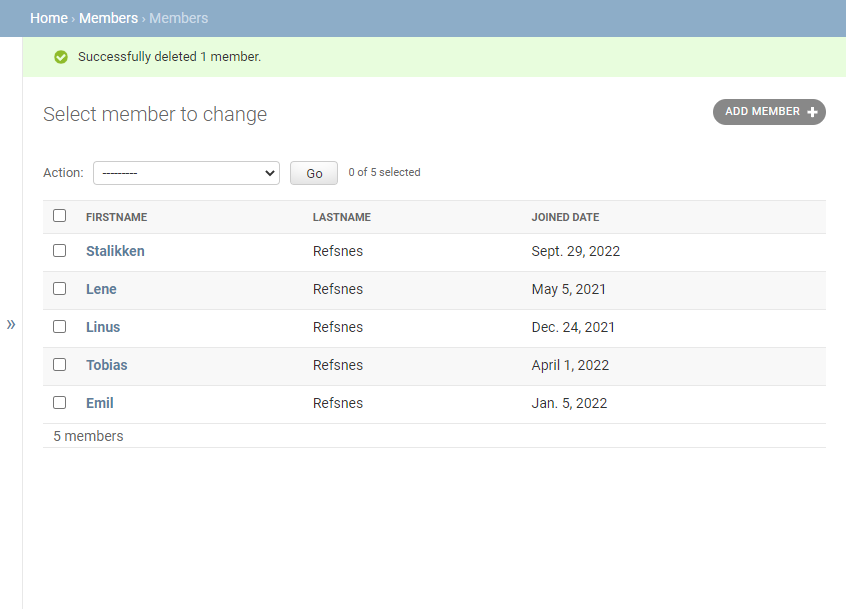Image resolution: width=846 pixels, height=609 pixels.
Task: Sort by Joined Date column header
Action: pos(565,217)
